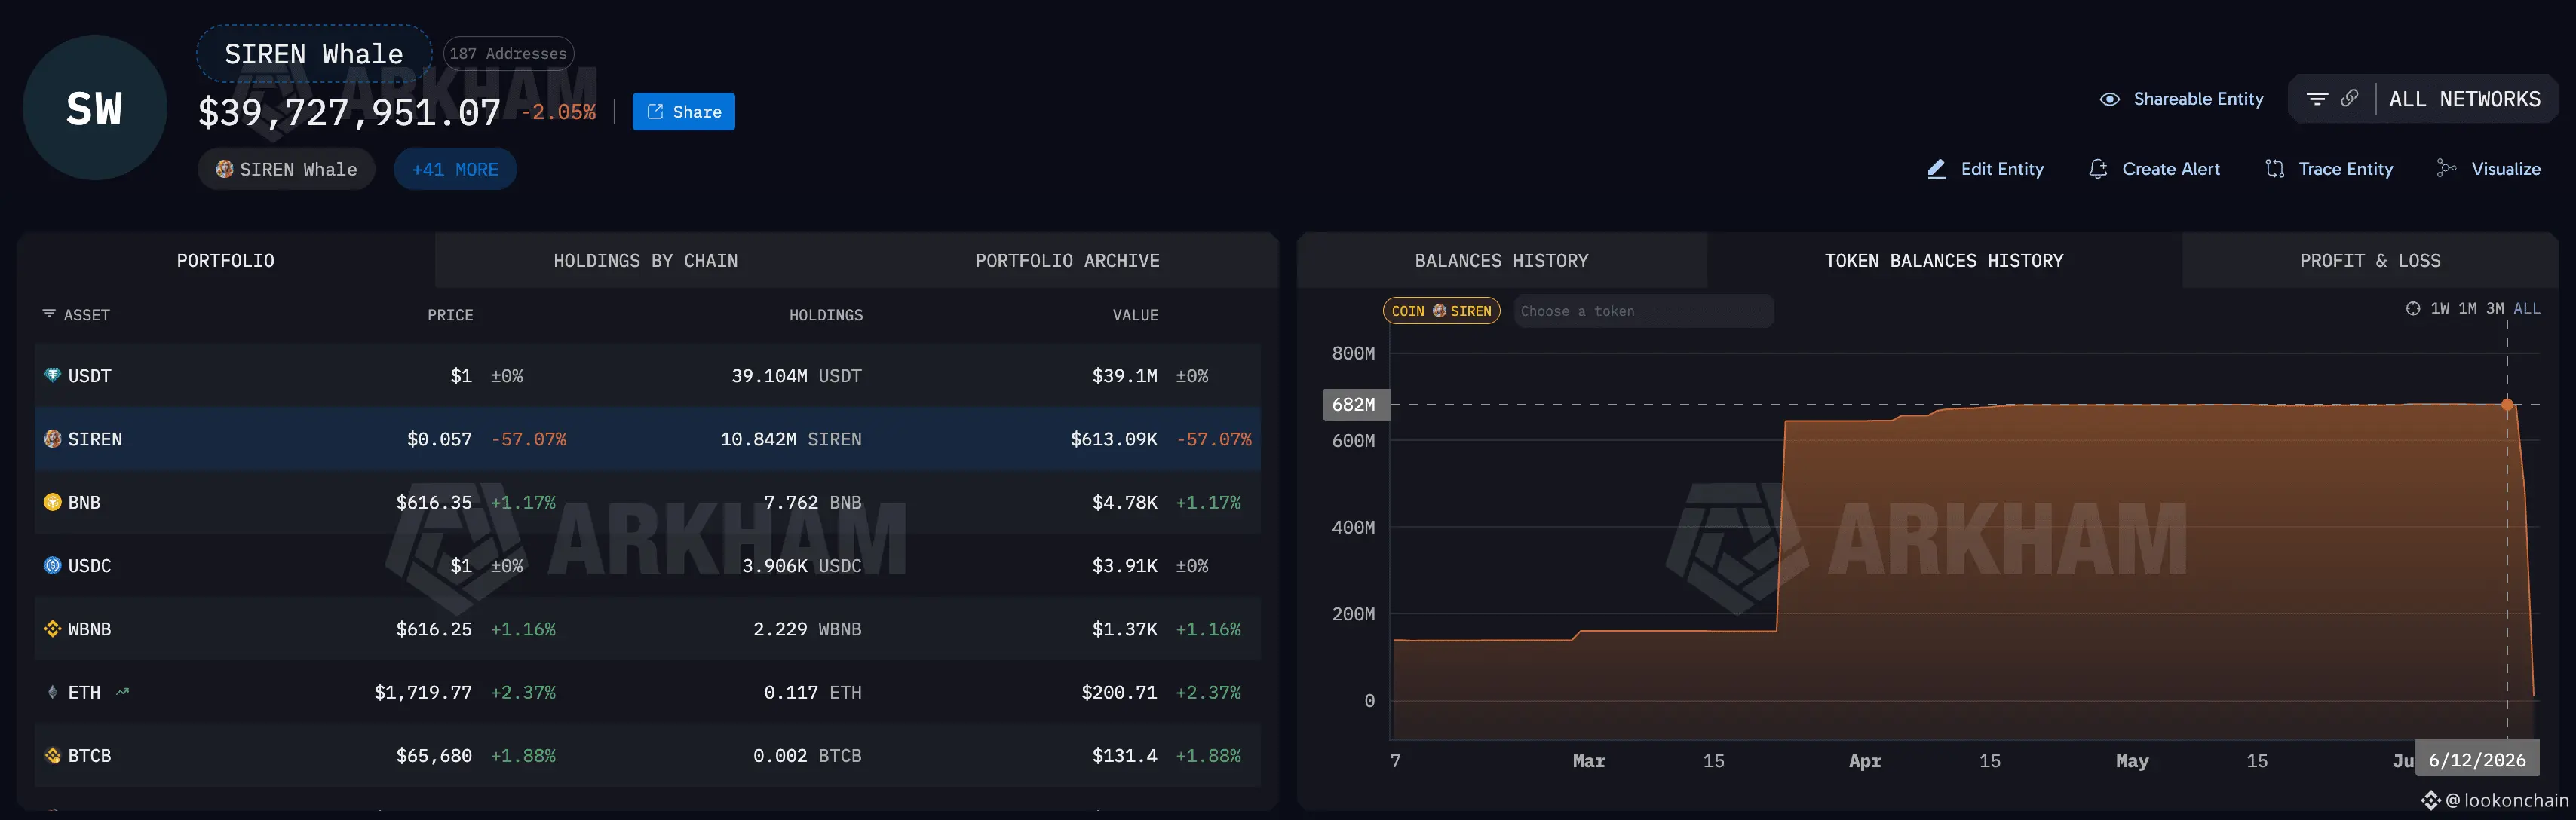Click the BTCB token icon
Image resolution: width=2576 pixels, height=820 pixels.
pyautogui.click(x=53, y=756)
